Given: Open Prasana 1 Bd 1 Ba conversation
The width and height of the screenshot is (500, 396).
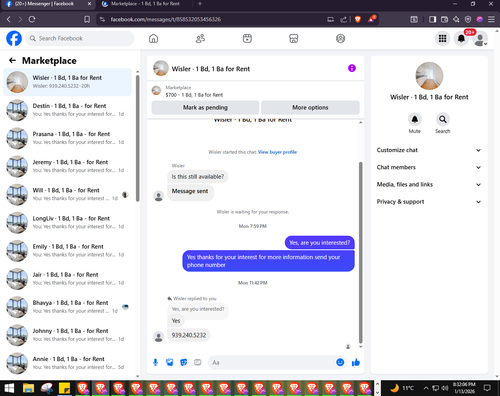Looking at the screenshot, I should [x=68, y=138].
